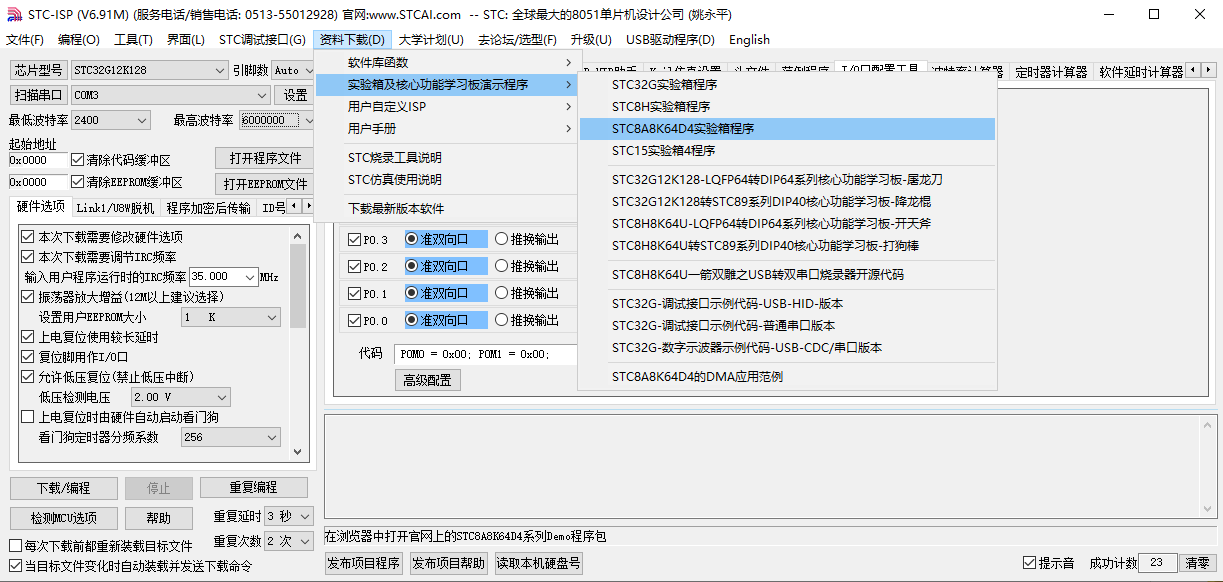Toggle the 提示音 checkbox

pos(1049,563)
